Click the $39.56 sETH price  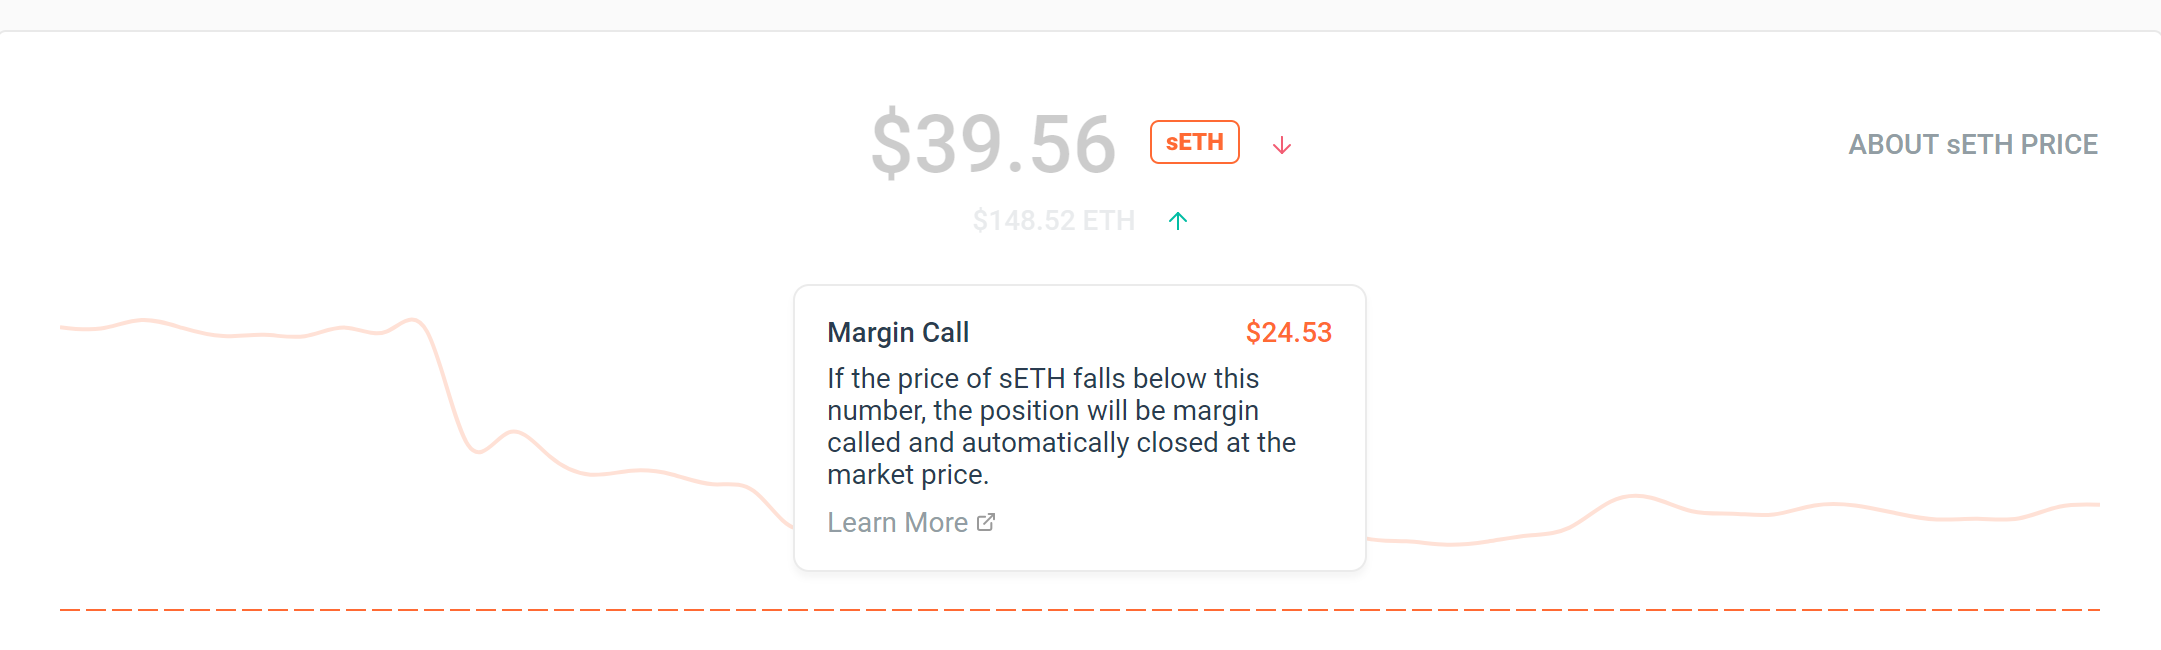point(993,145)
